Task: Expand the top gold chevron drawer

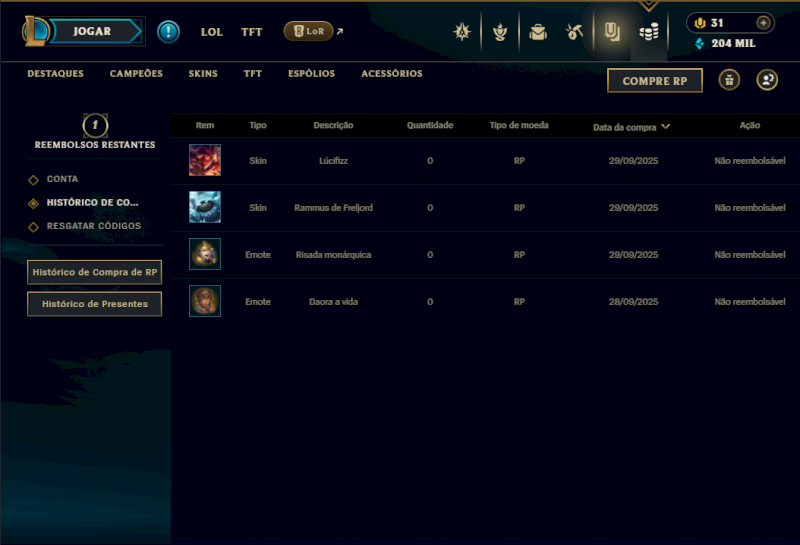Action: pyautogui.click(x=648, y=5)
